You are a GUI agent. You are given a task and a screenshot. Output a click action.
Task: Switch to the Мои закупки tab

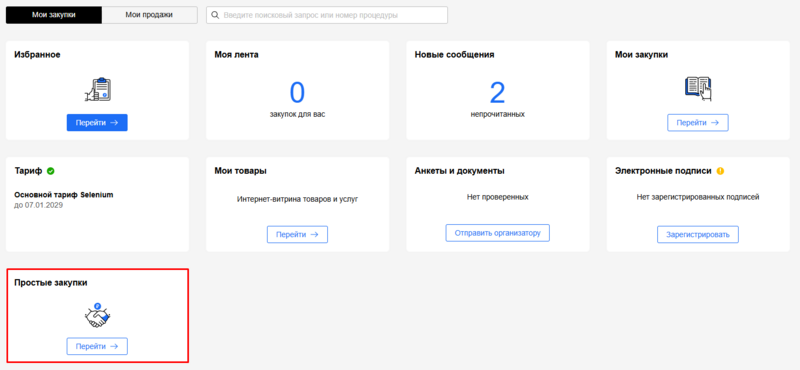click(54, 15)
